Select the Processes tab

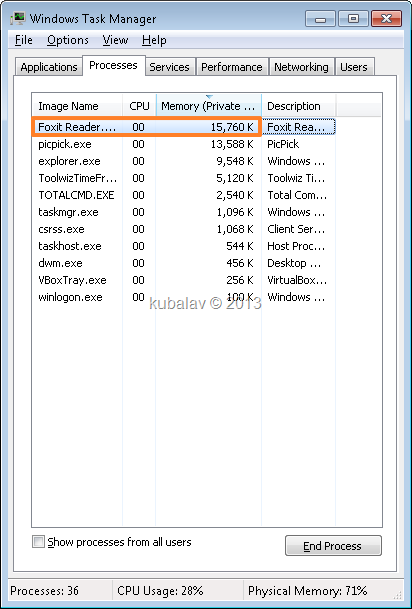point(113,65)
